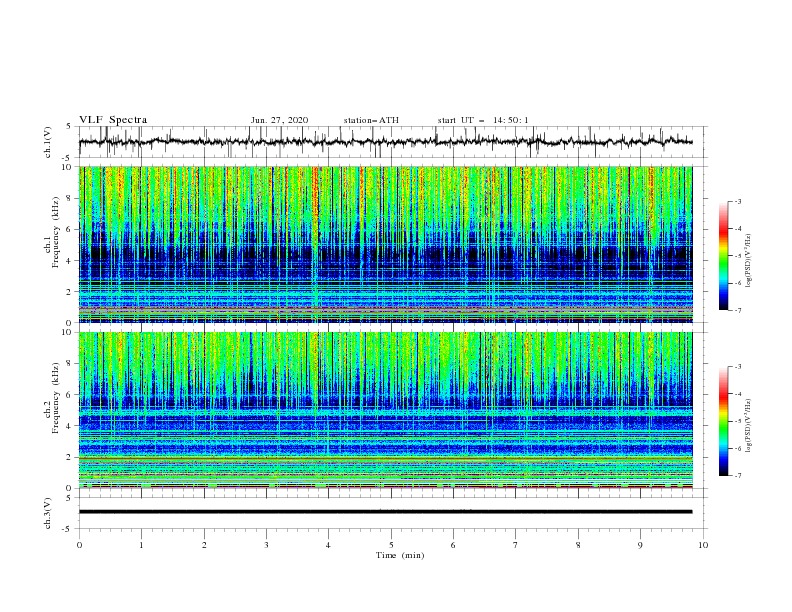This screenshot has width=792, height=612.
Task: Click the 'ch.3(V)' axis label
Action: pyautogui.click(x=48, y=513)
